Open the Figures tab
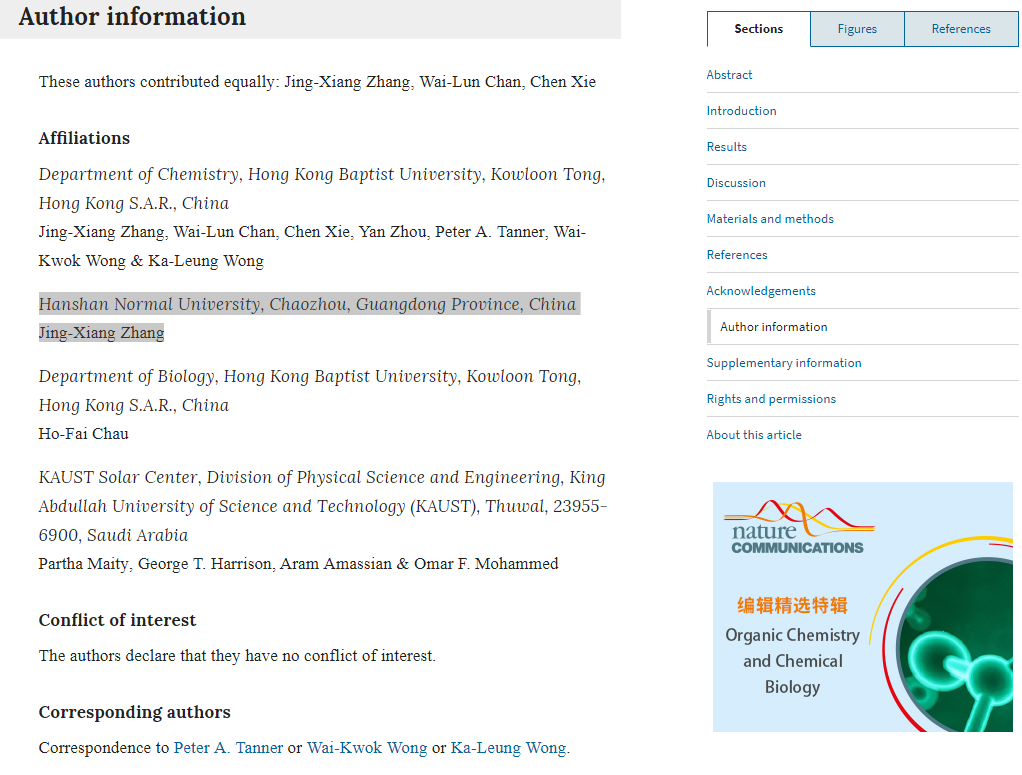 [857, 29]
